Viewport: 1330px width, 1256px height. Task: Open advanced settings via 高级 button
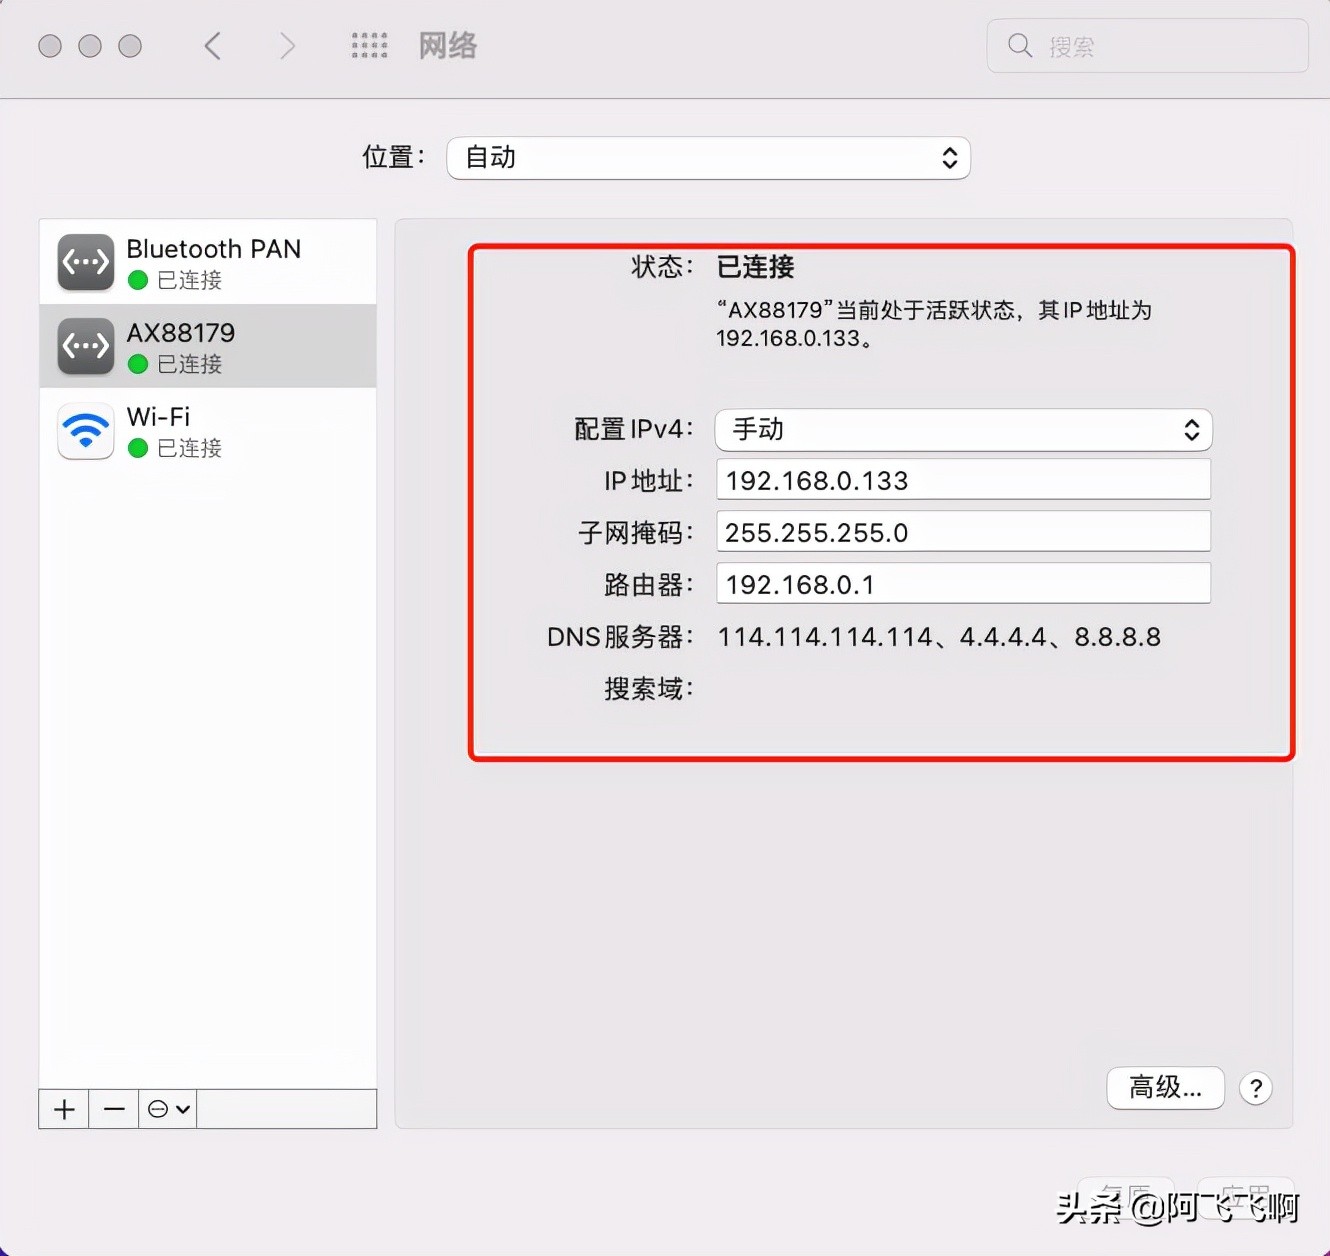[x=1165, y=1088]
